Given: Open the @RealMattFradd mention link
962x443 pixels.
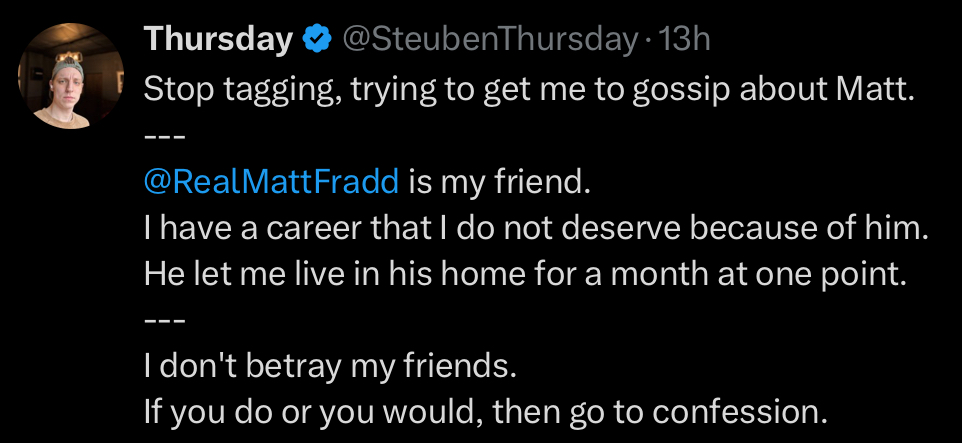Looking at the screenshot, I should pyautogui.click(x=272, y=182).
